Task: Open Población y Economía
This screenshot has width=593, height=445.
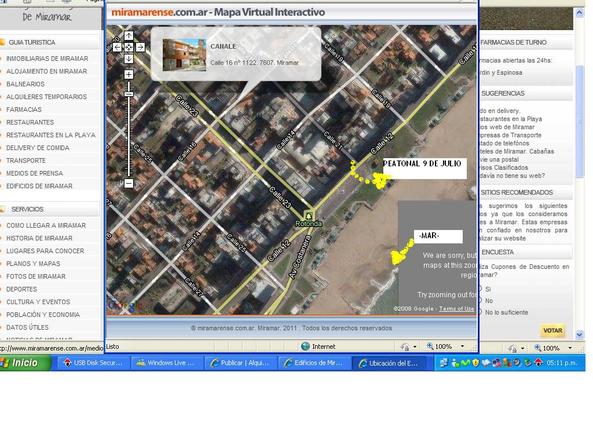Action: point(43,315)
